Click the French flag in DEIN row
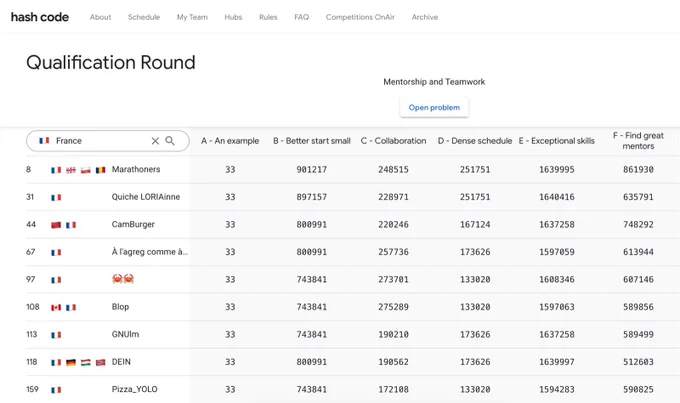This screenshot has height=403, width=680. click(56, 363)
